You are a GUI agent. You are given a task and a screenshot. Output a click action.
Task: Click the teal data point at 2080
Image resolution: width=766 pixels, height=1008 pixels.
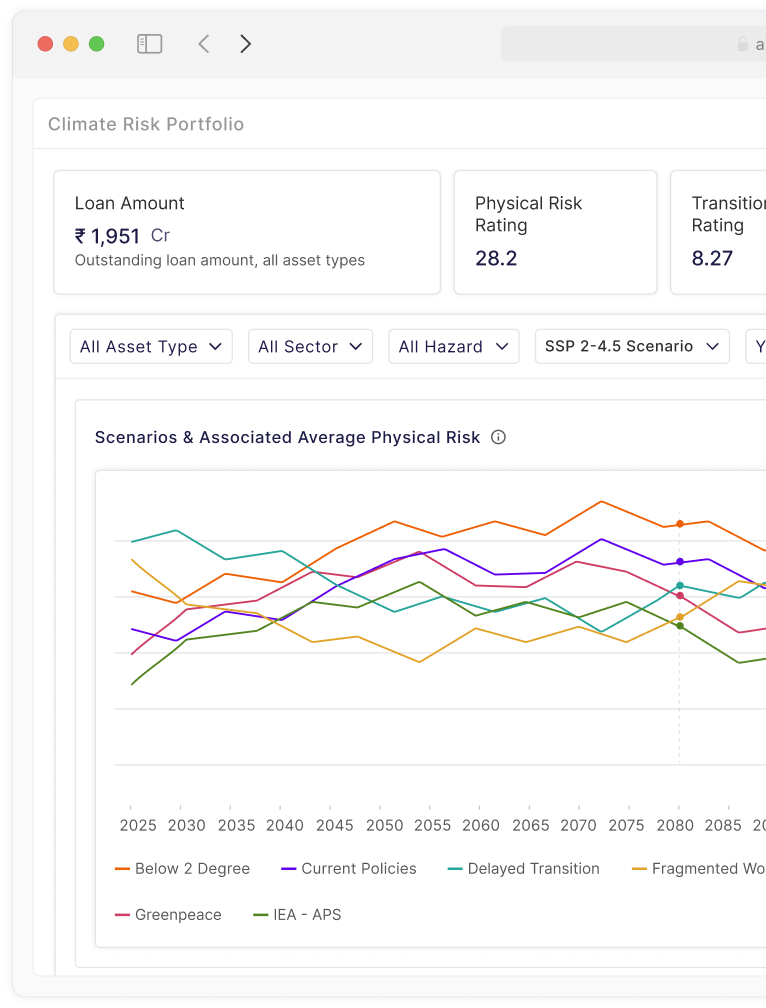(x=680, y=586)
